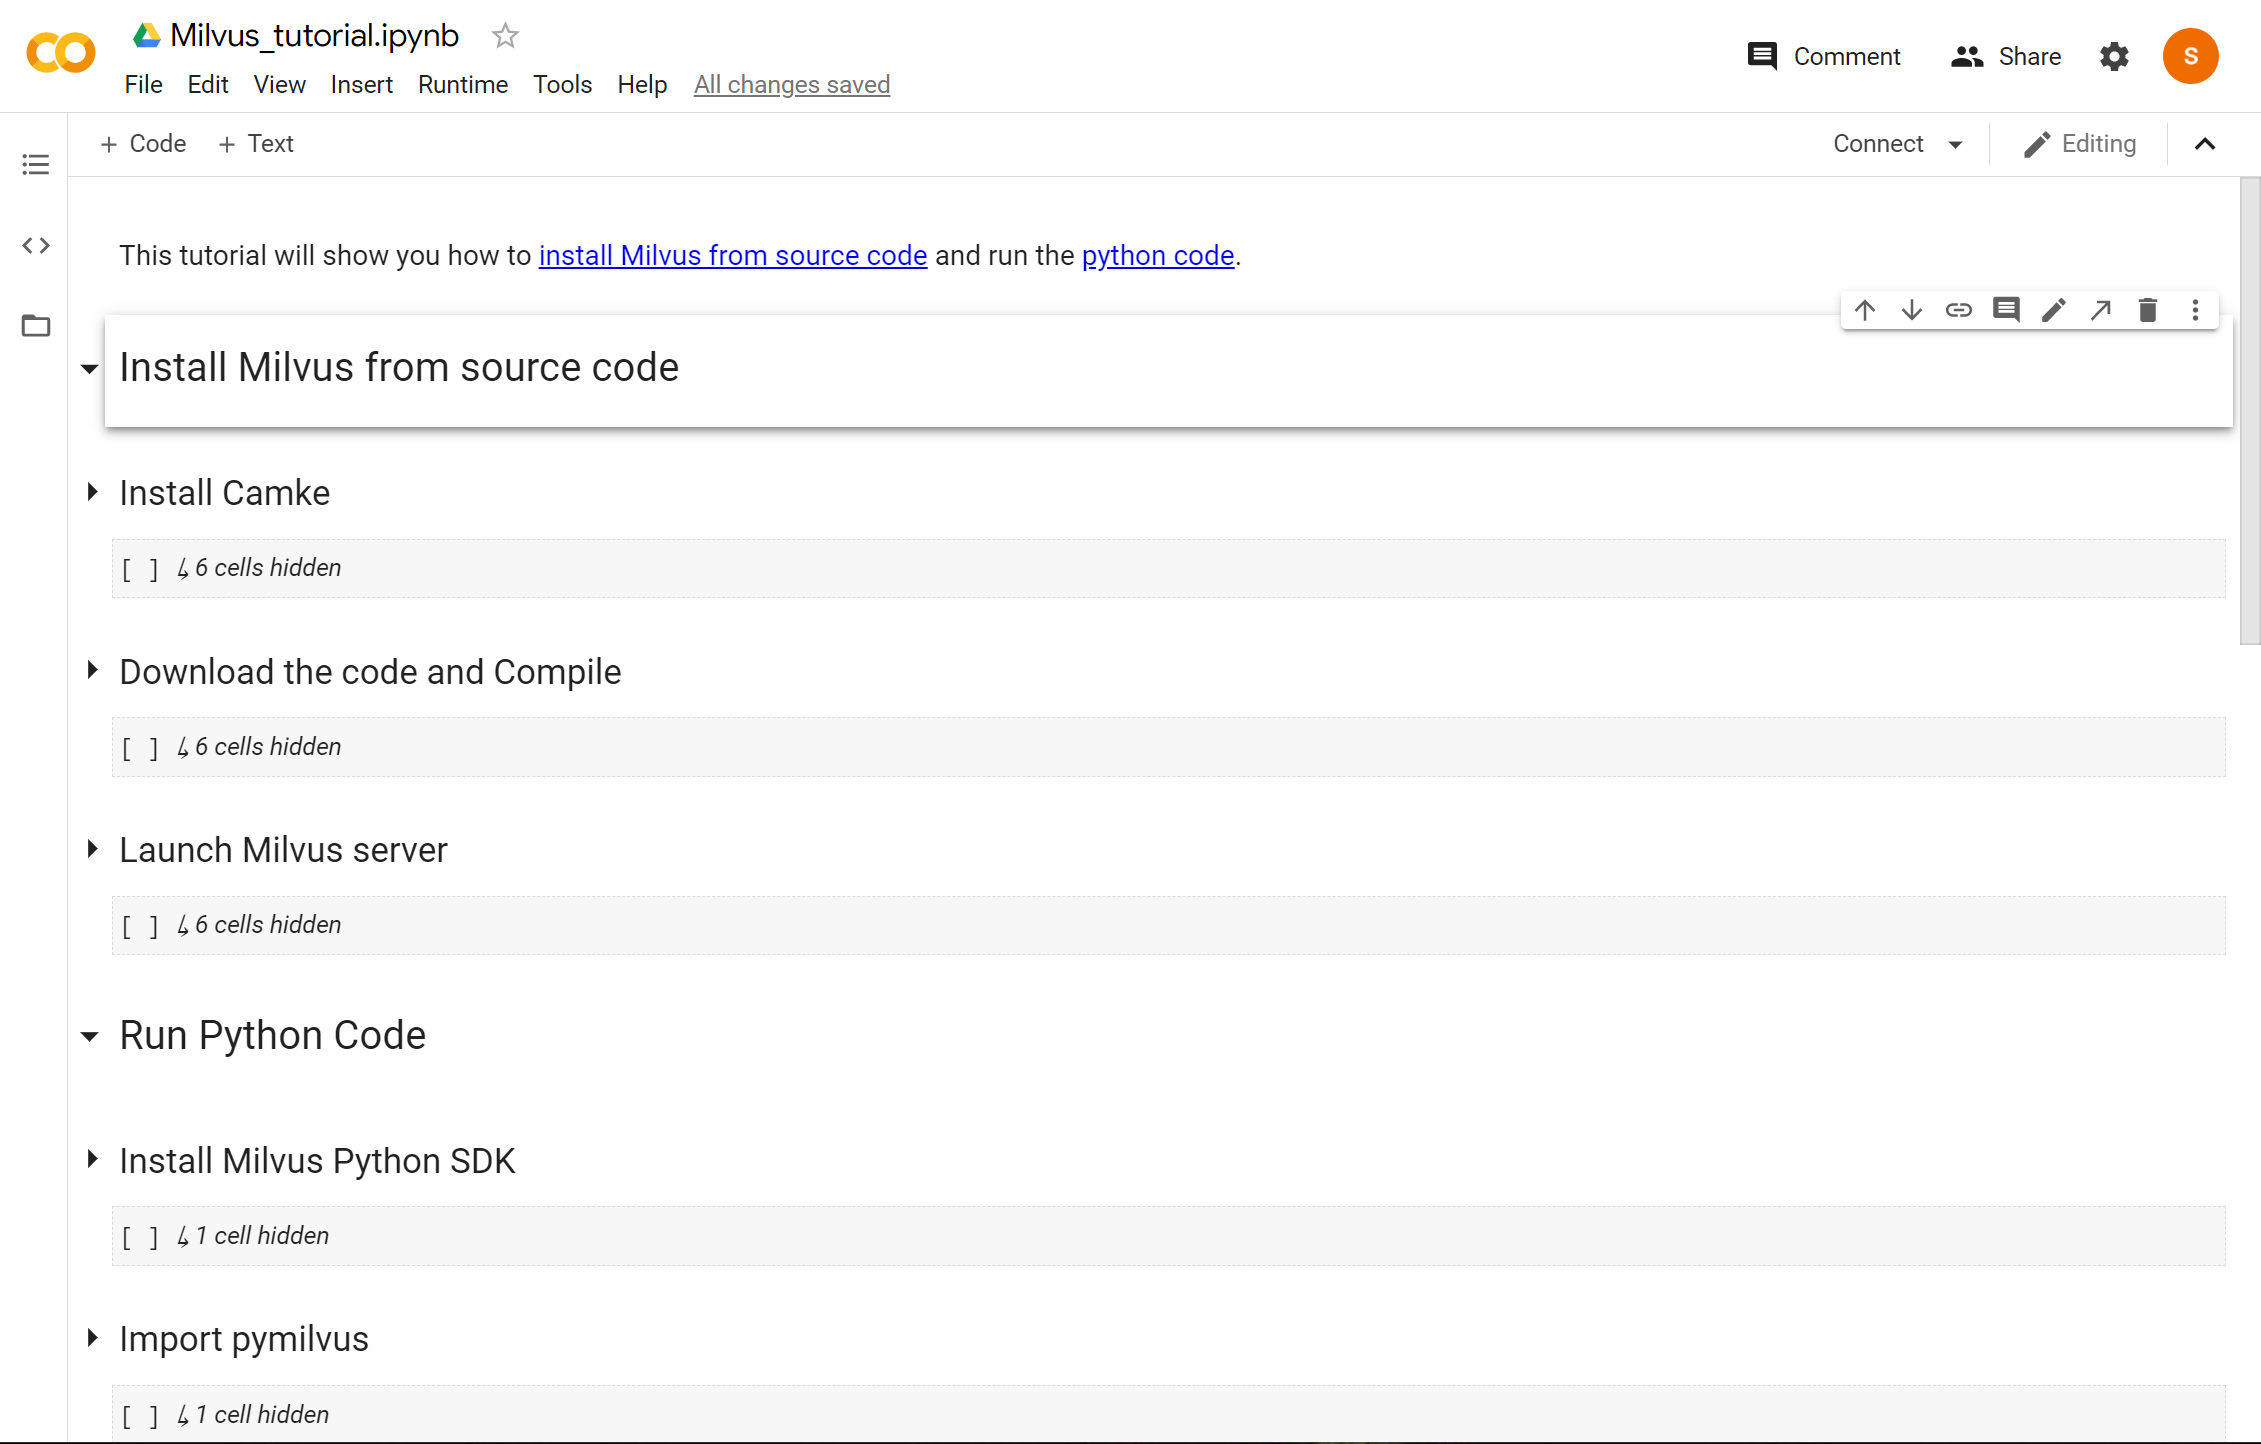Image resolution: width=2261 pixels, height=1444 pixels.
Task: Add a new Code cell
Action: point(143,144)
